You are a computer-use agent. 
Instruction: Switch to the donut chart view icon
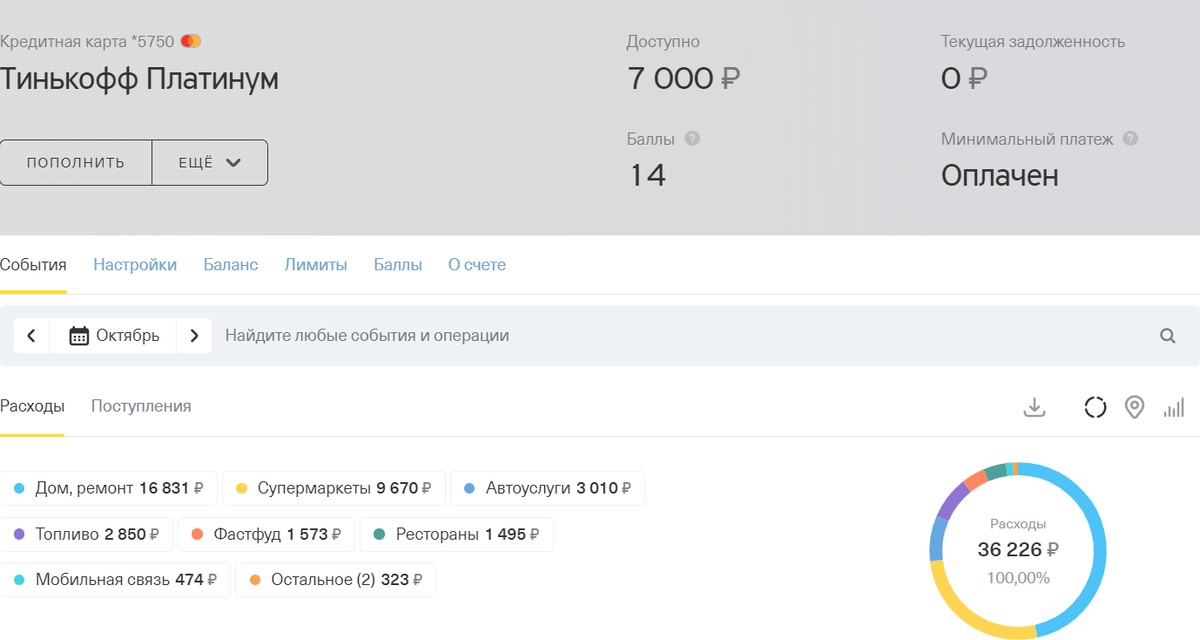[x=1095, y=407]
